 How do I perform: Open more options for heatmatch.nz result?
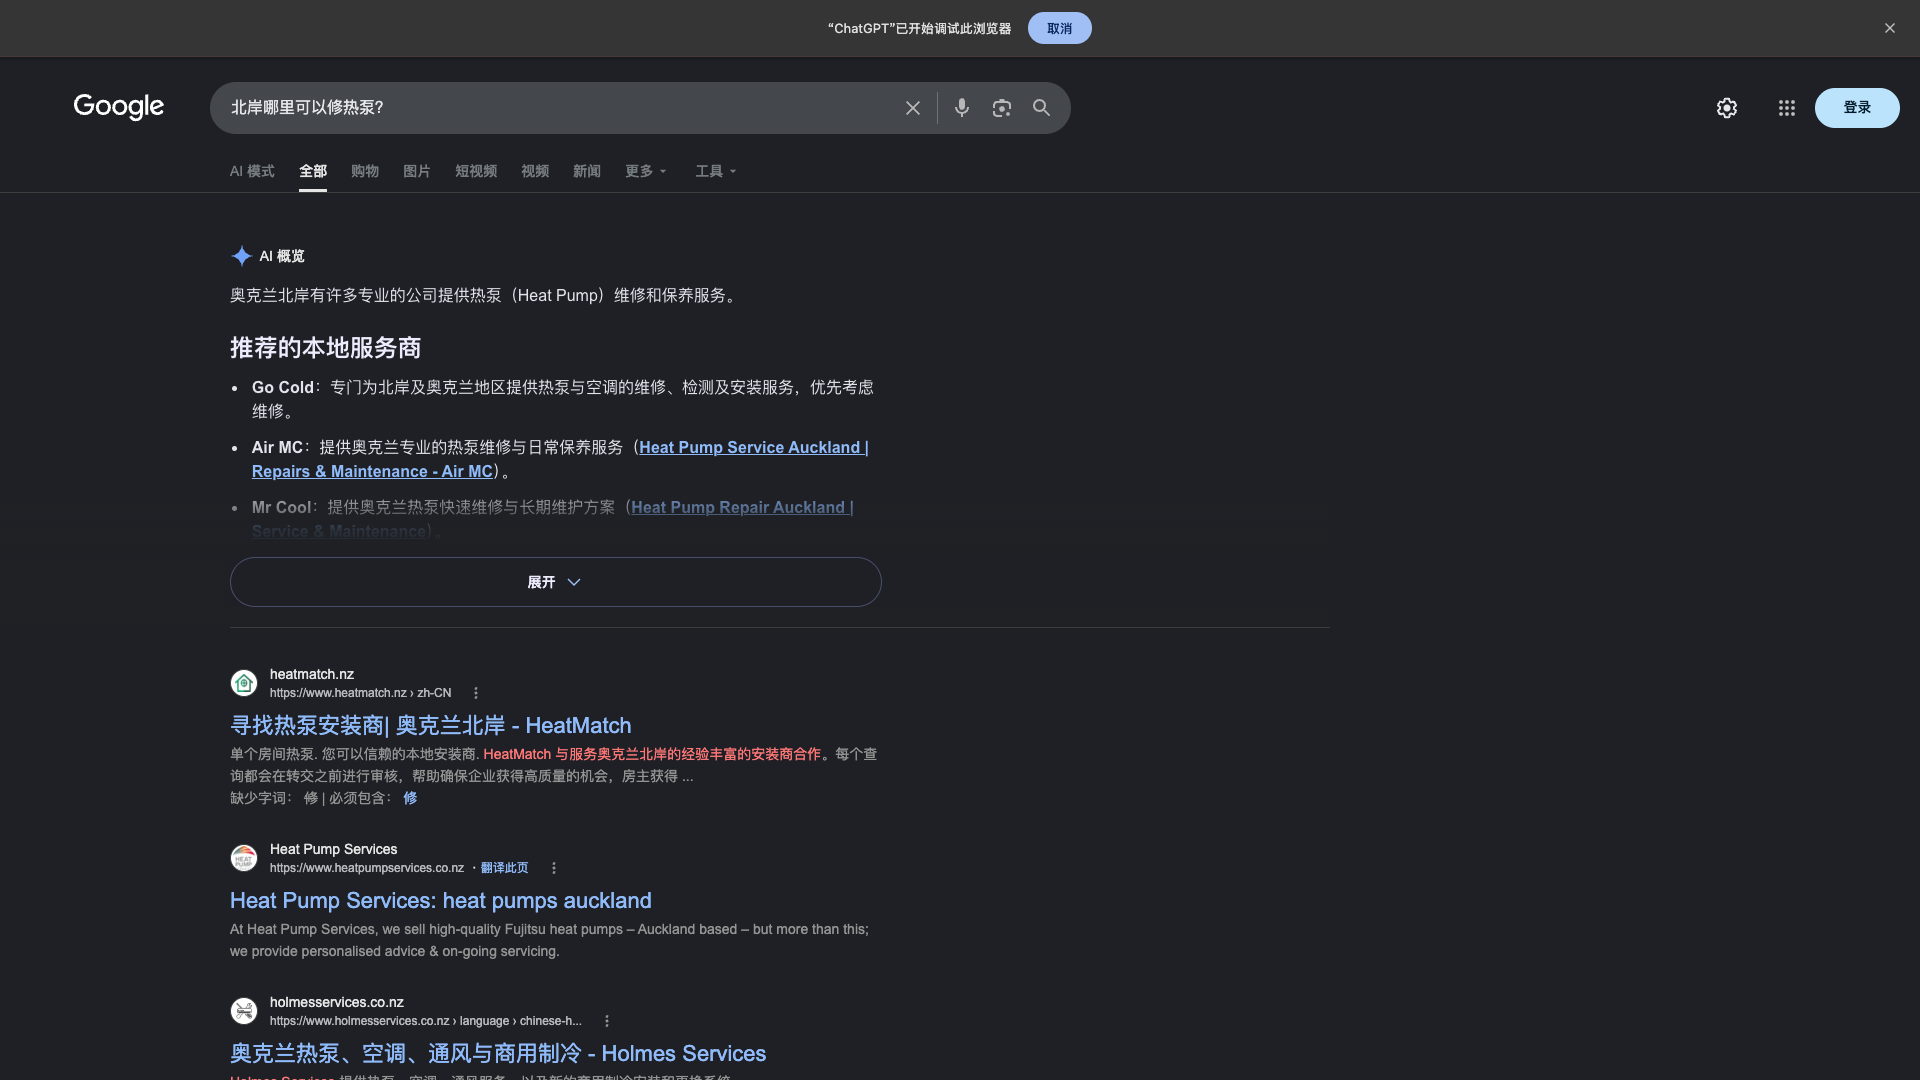click(x=476, y=693)
